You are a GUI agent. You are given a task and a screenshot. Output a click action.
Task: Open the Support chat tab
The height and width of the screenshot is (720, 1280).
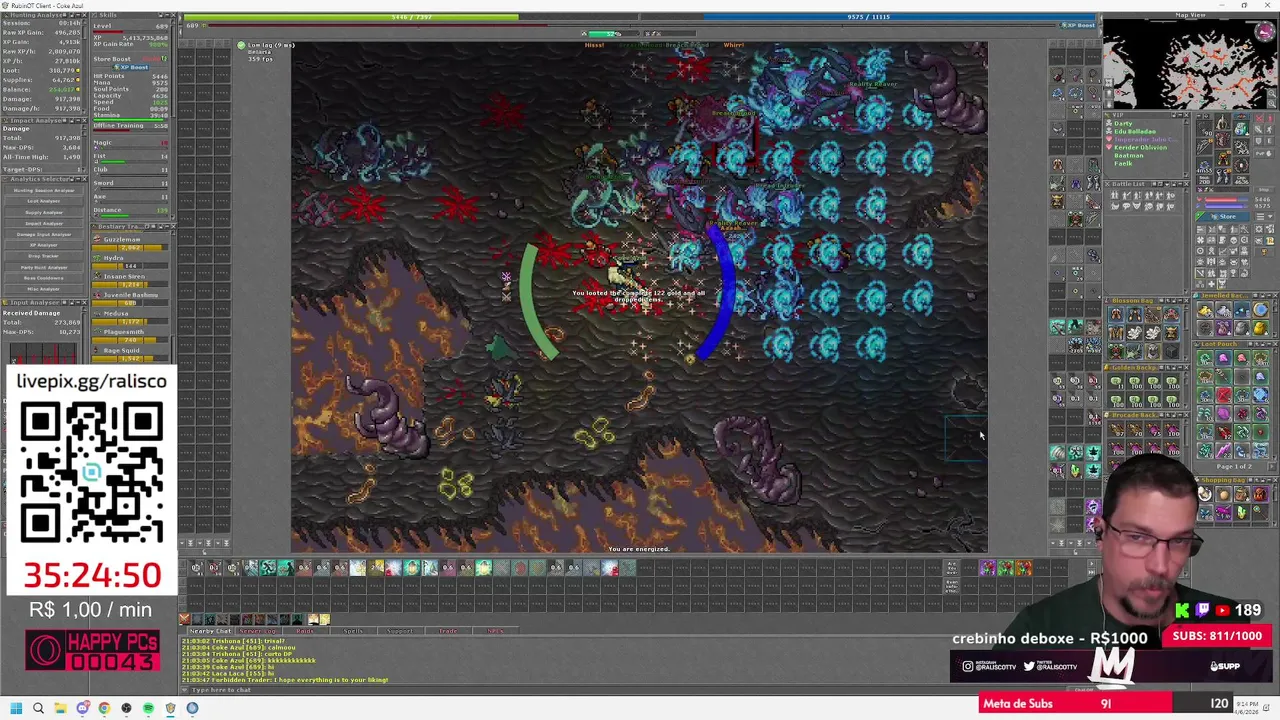[400, 631]
